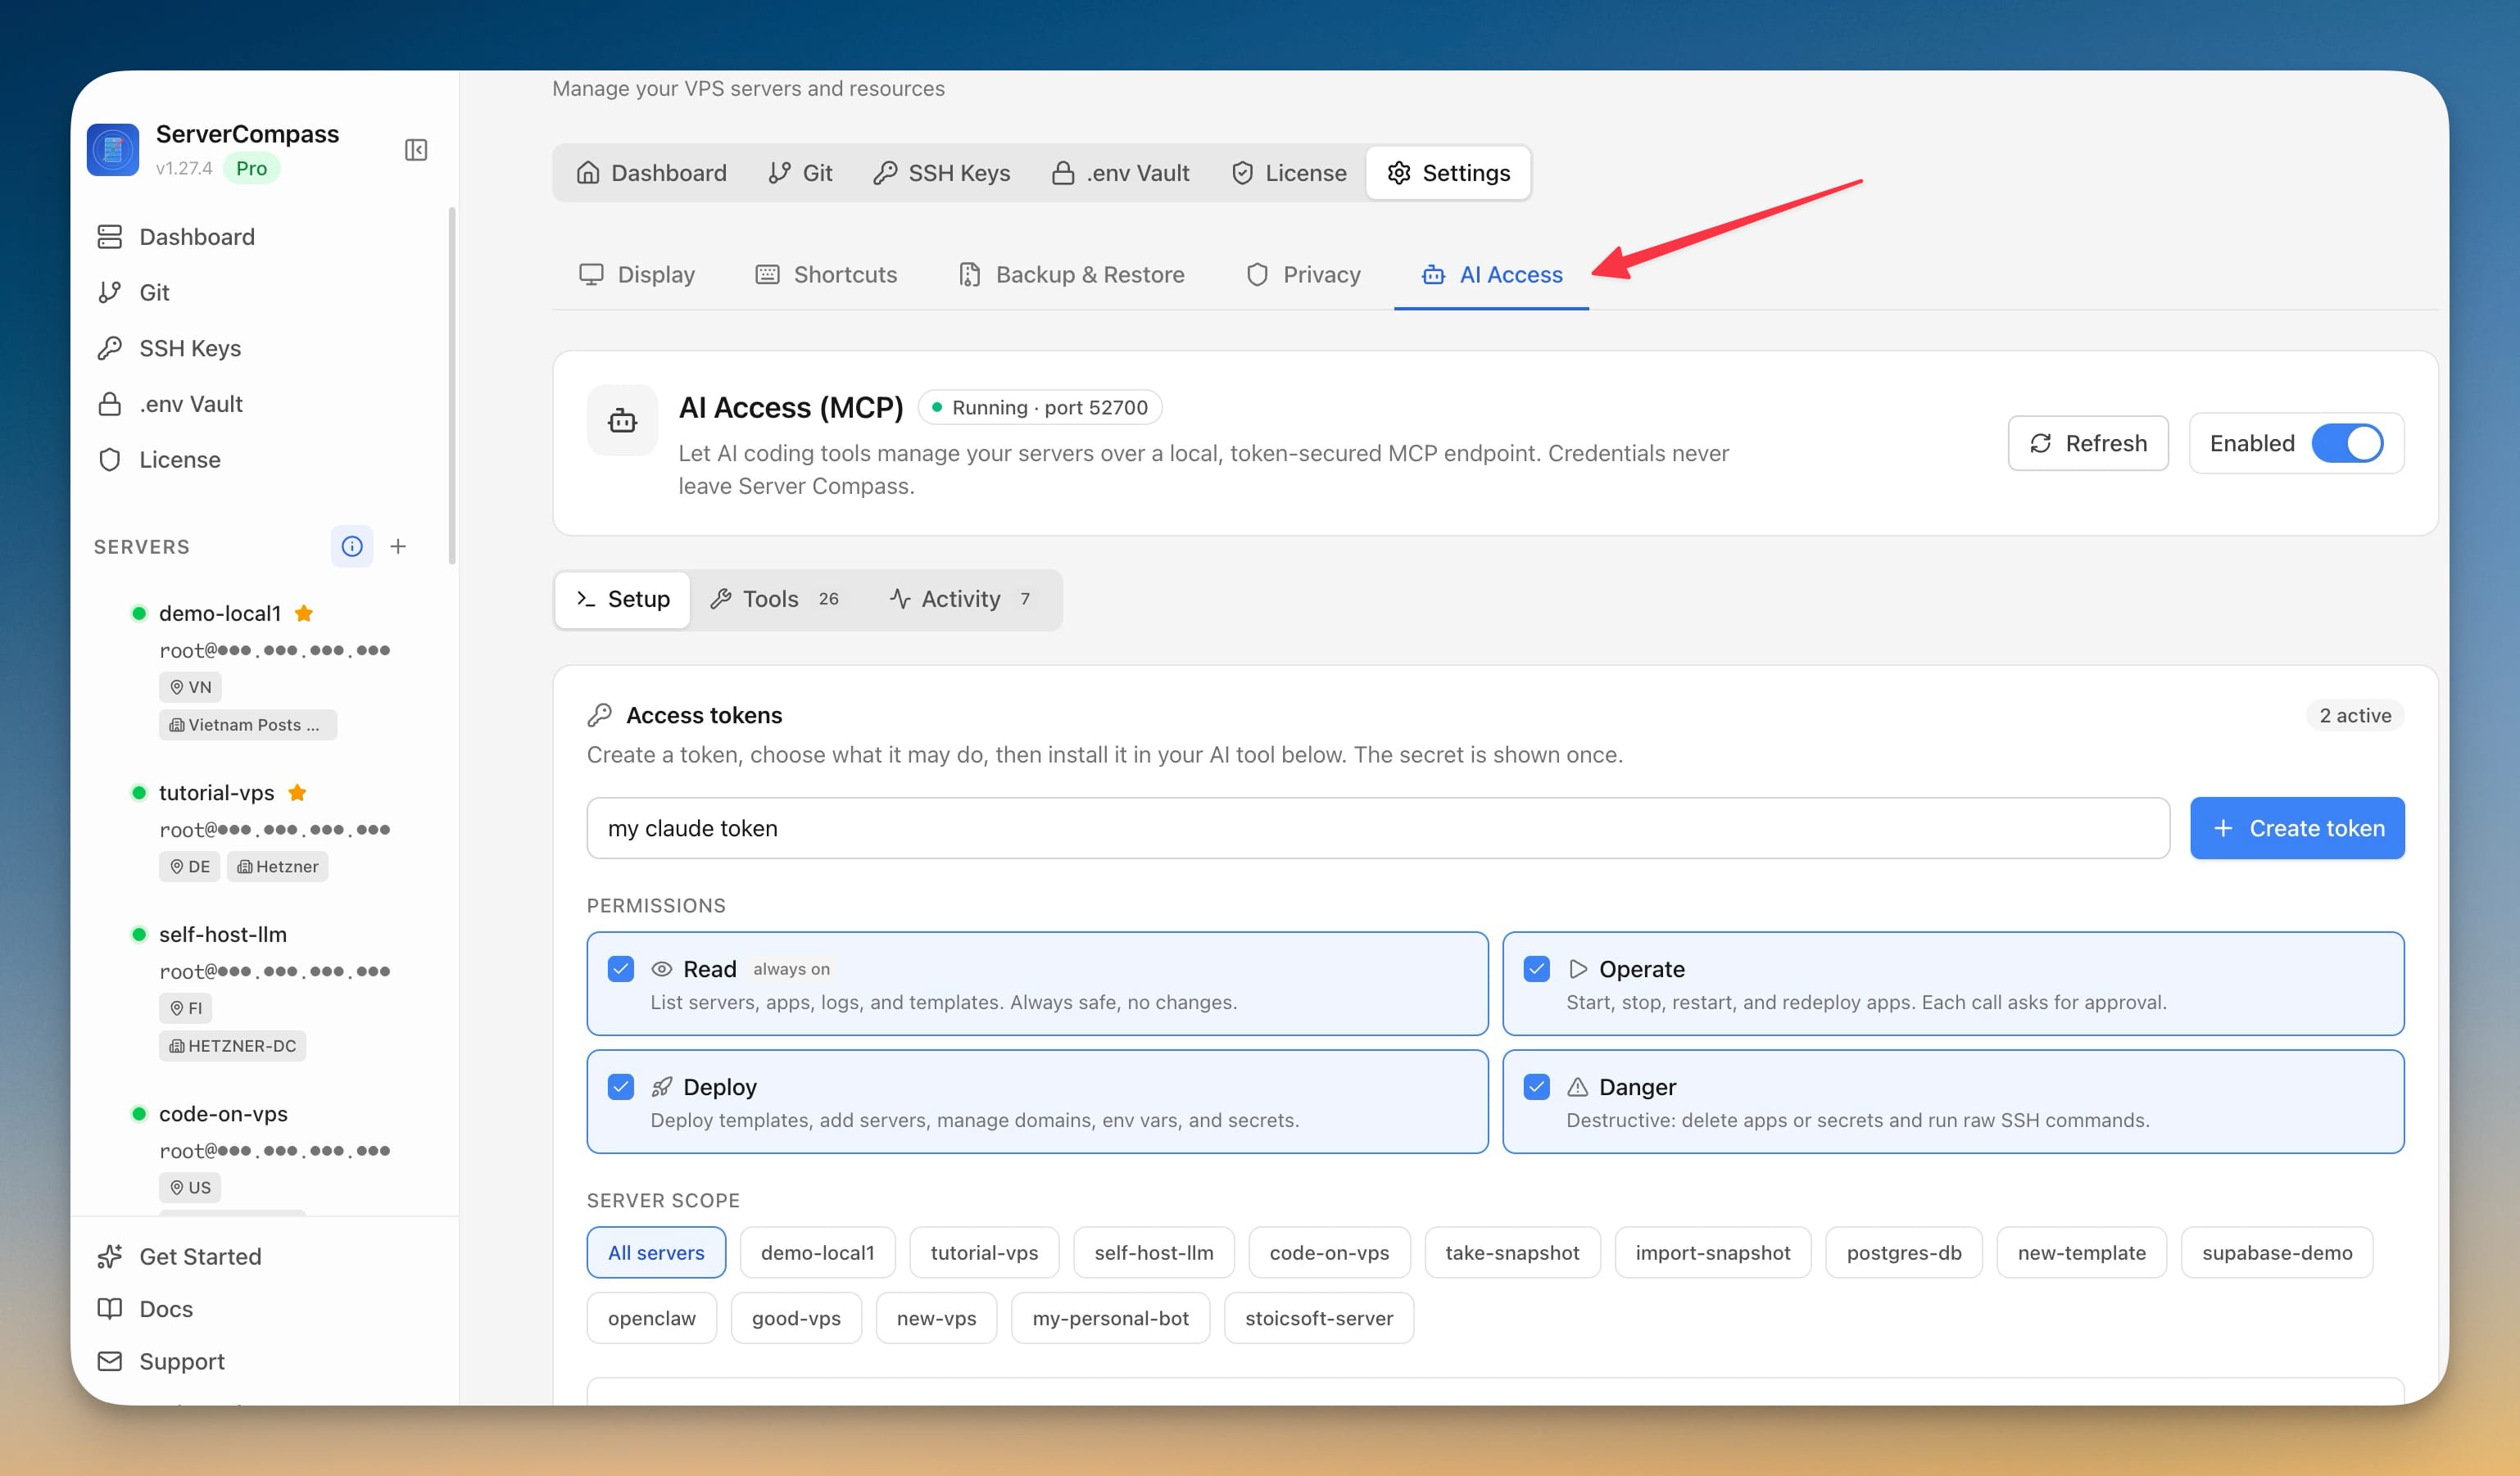Select the demo-local1 server
The image size is (2520, 1476).
click(220, 613)
